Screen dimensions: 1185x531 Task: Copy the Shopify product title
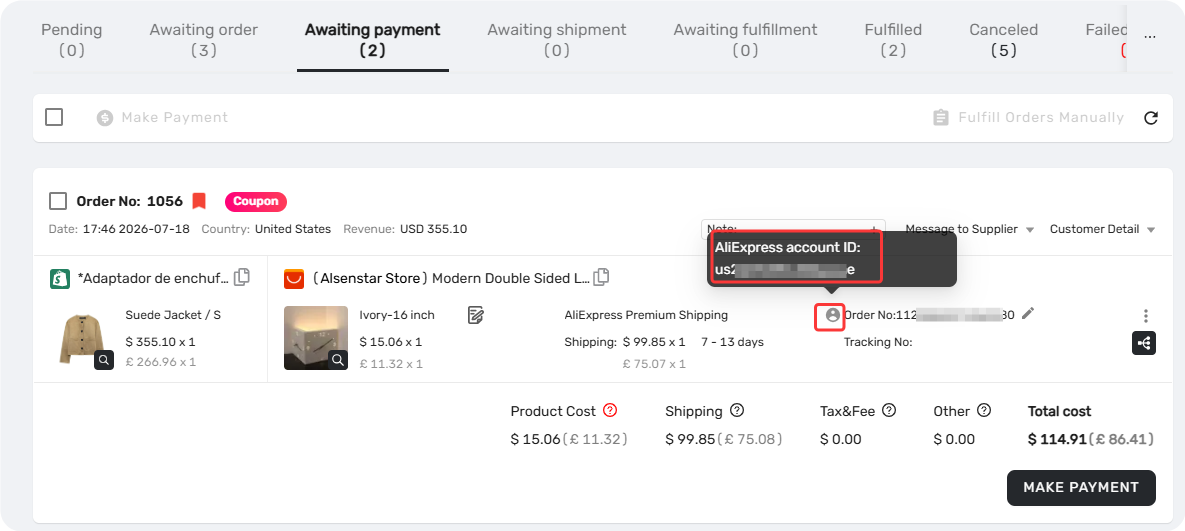point(242,277)
